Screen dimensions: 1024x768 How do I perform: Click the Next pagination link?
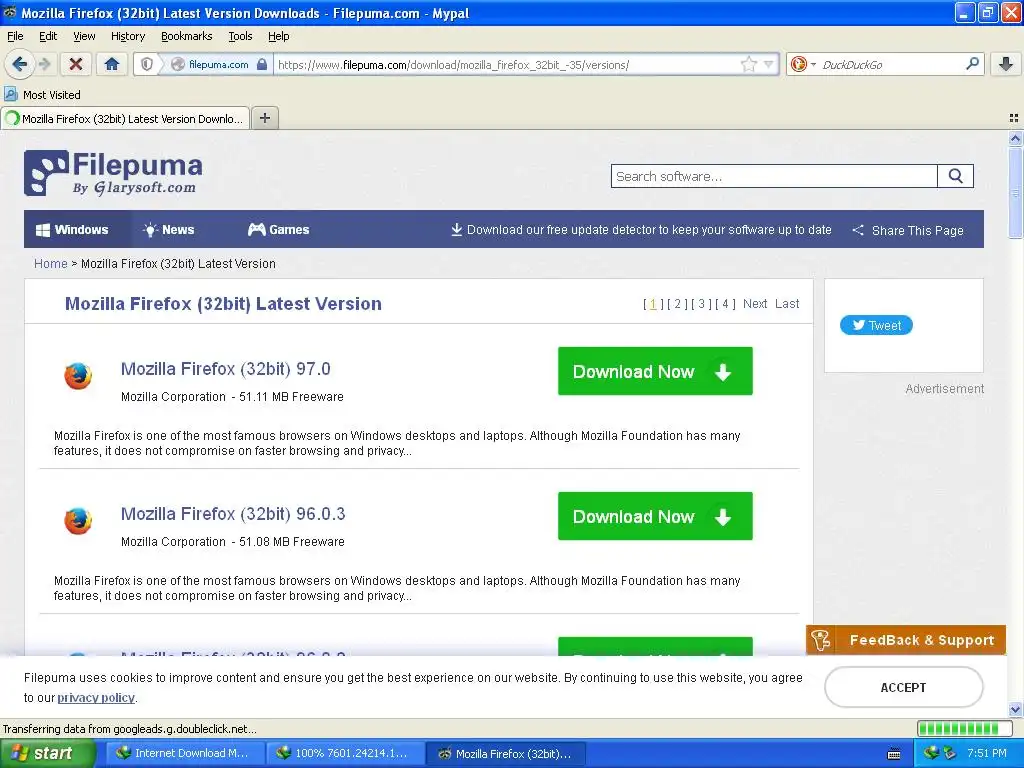pos(755,304)
